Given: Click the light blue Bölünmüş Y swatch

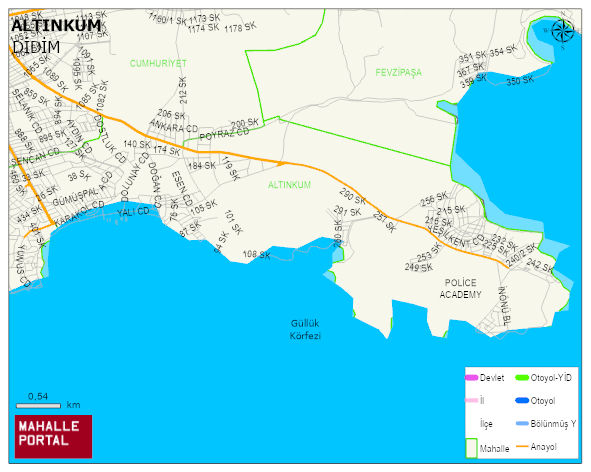Looking at the screenshot, I should point(522,423).
